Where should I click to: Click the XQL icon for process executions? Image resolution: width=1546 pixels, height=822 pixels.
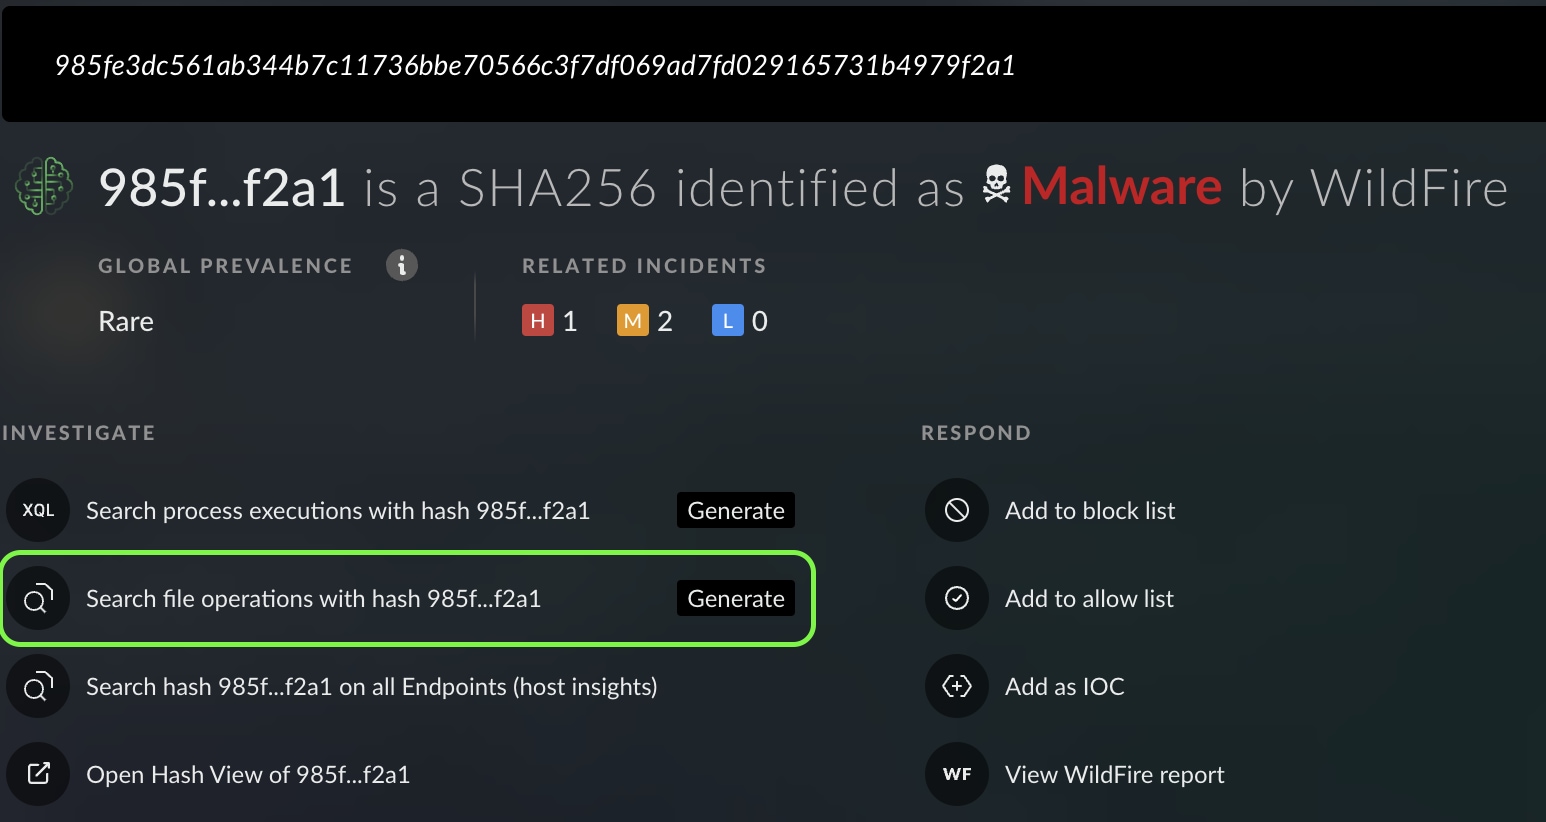pyautogui.click(x=38, y=510)
